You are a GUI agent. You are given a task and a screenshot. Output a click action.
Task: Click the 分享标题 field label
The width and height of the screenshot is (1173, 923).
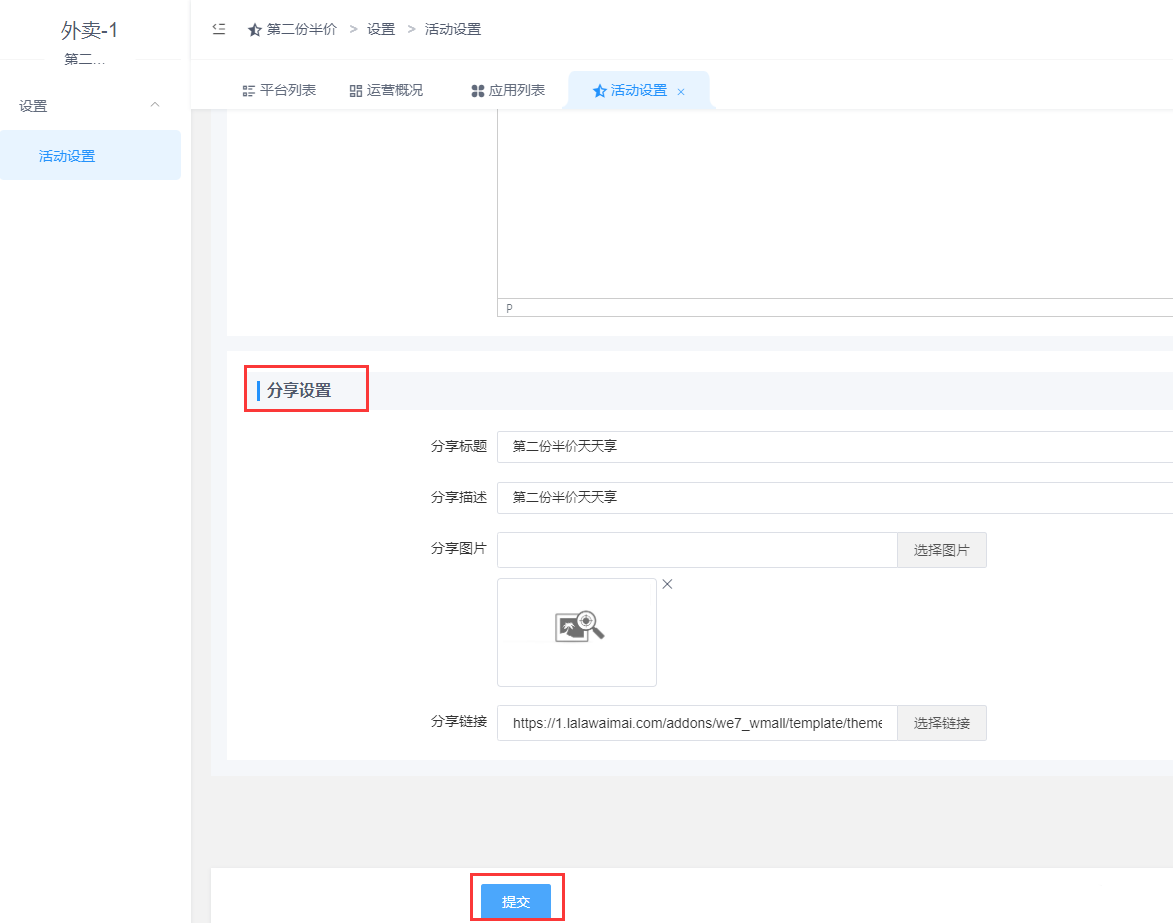tap(459, 447)
